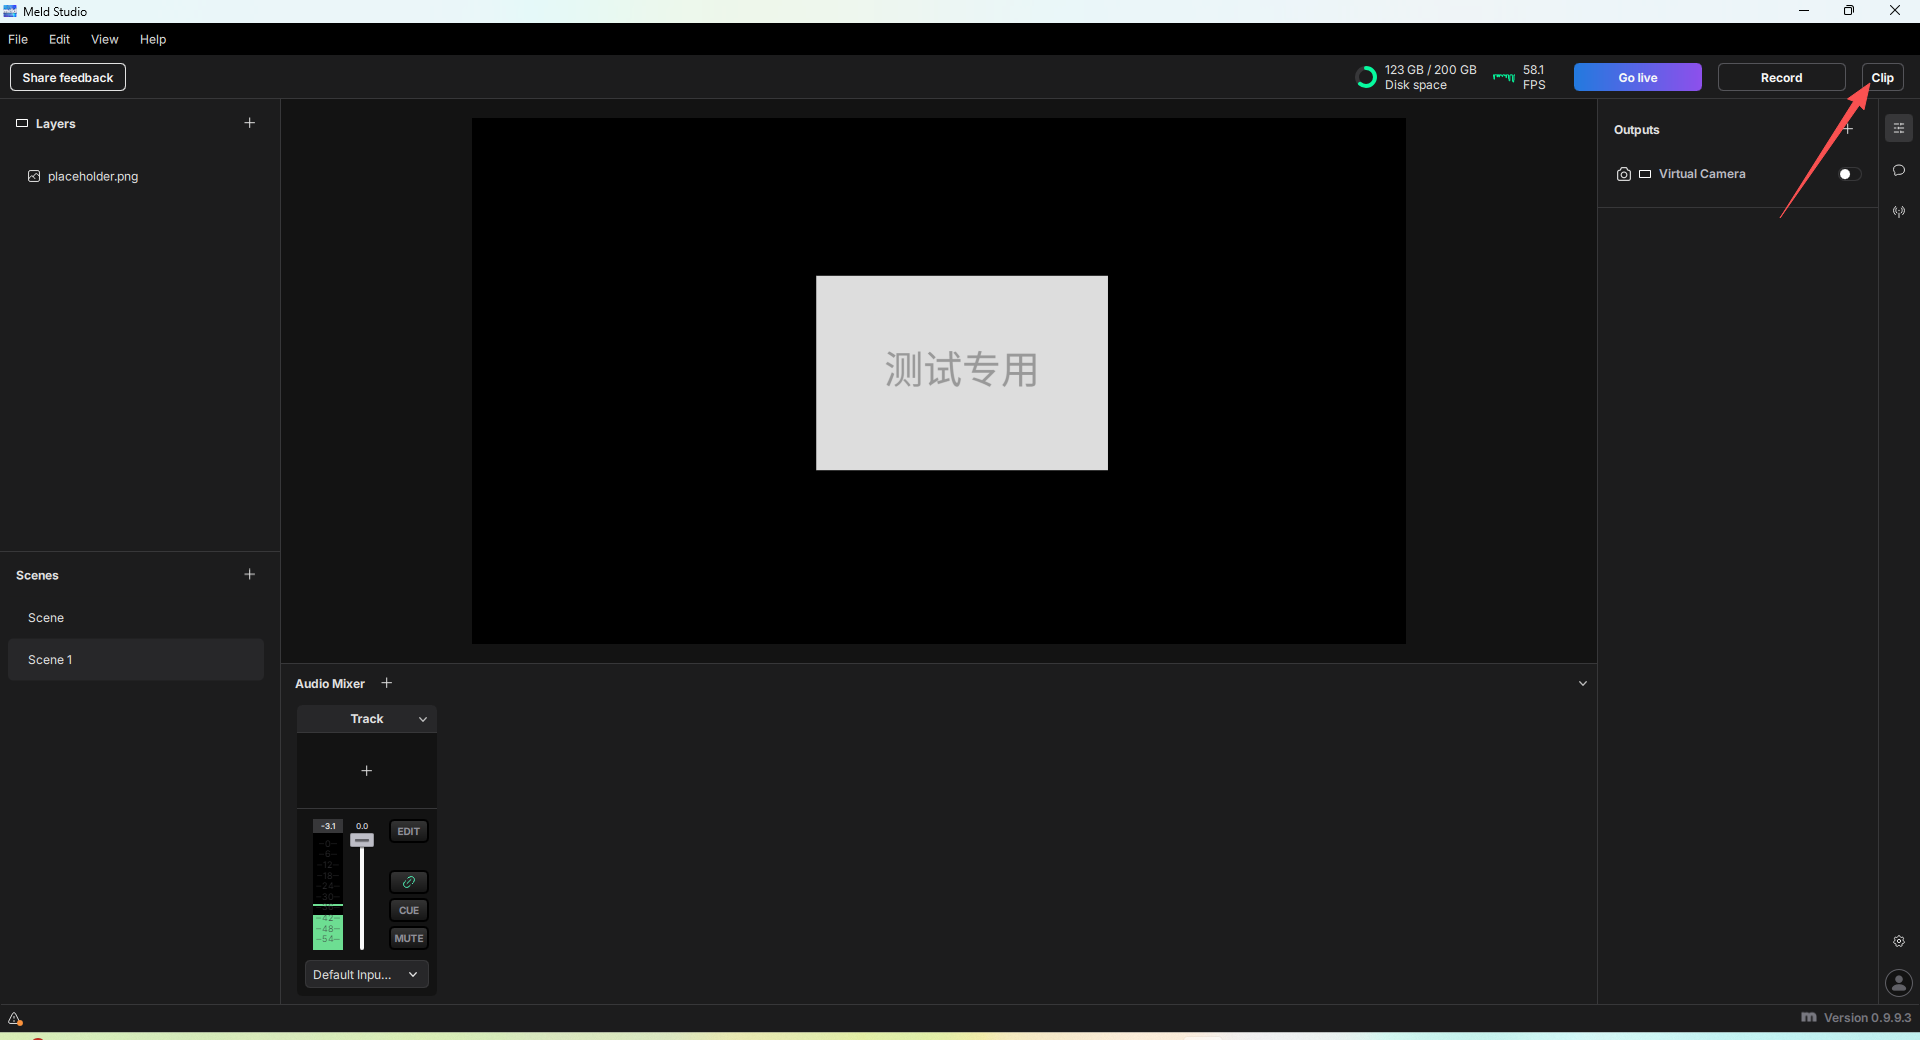Open the Virtual Camera output icon
The width and height of the screenshot is (1920, 1040).
click(1622, 173)
